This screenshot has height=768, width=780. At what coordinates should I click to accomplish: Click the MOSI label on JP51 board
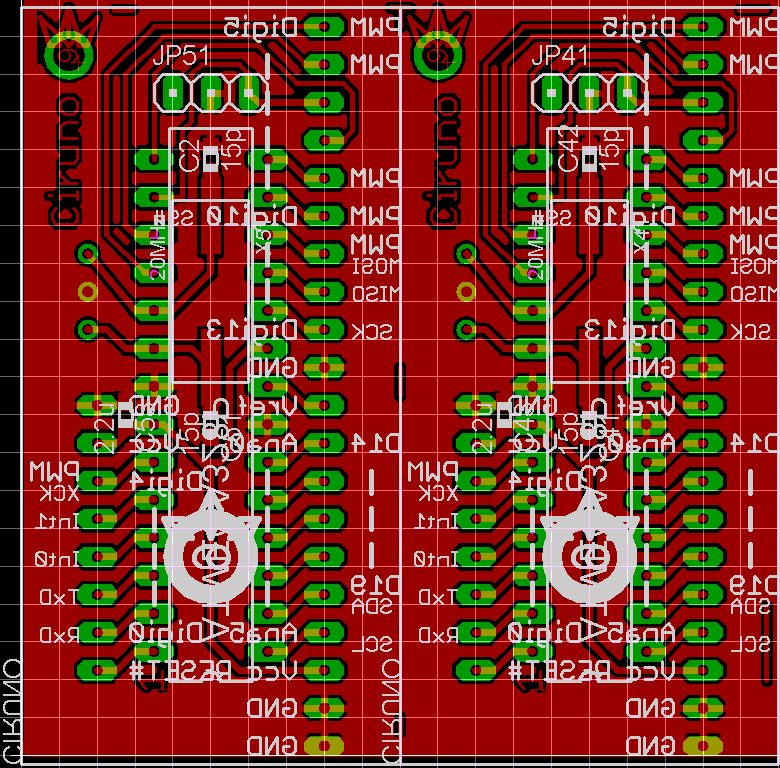376,267
